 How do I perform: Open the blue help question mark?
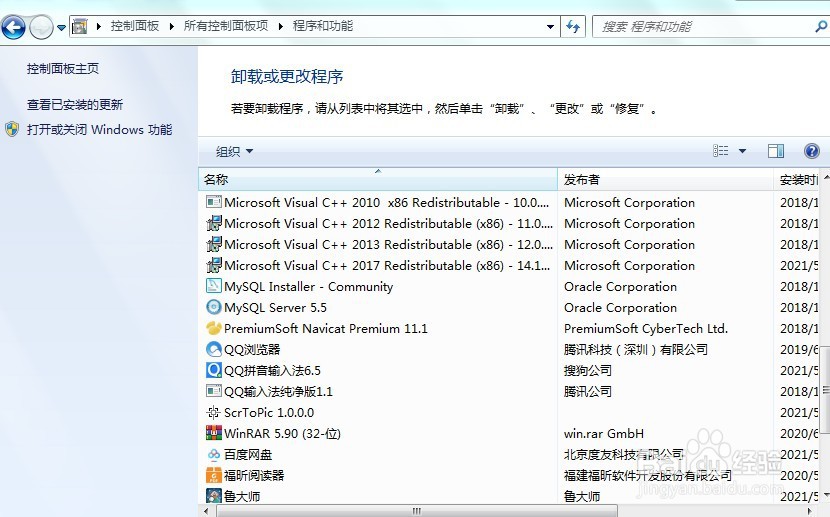click(811, 151)
